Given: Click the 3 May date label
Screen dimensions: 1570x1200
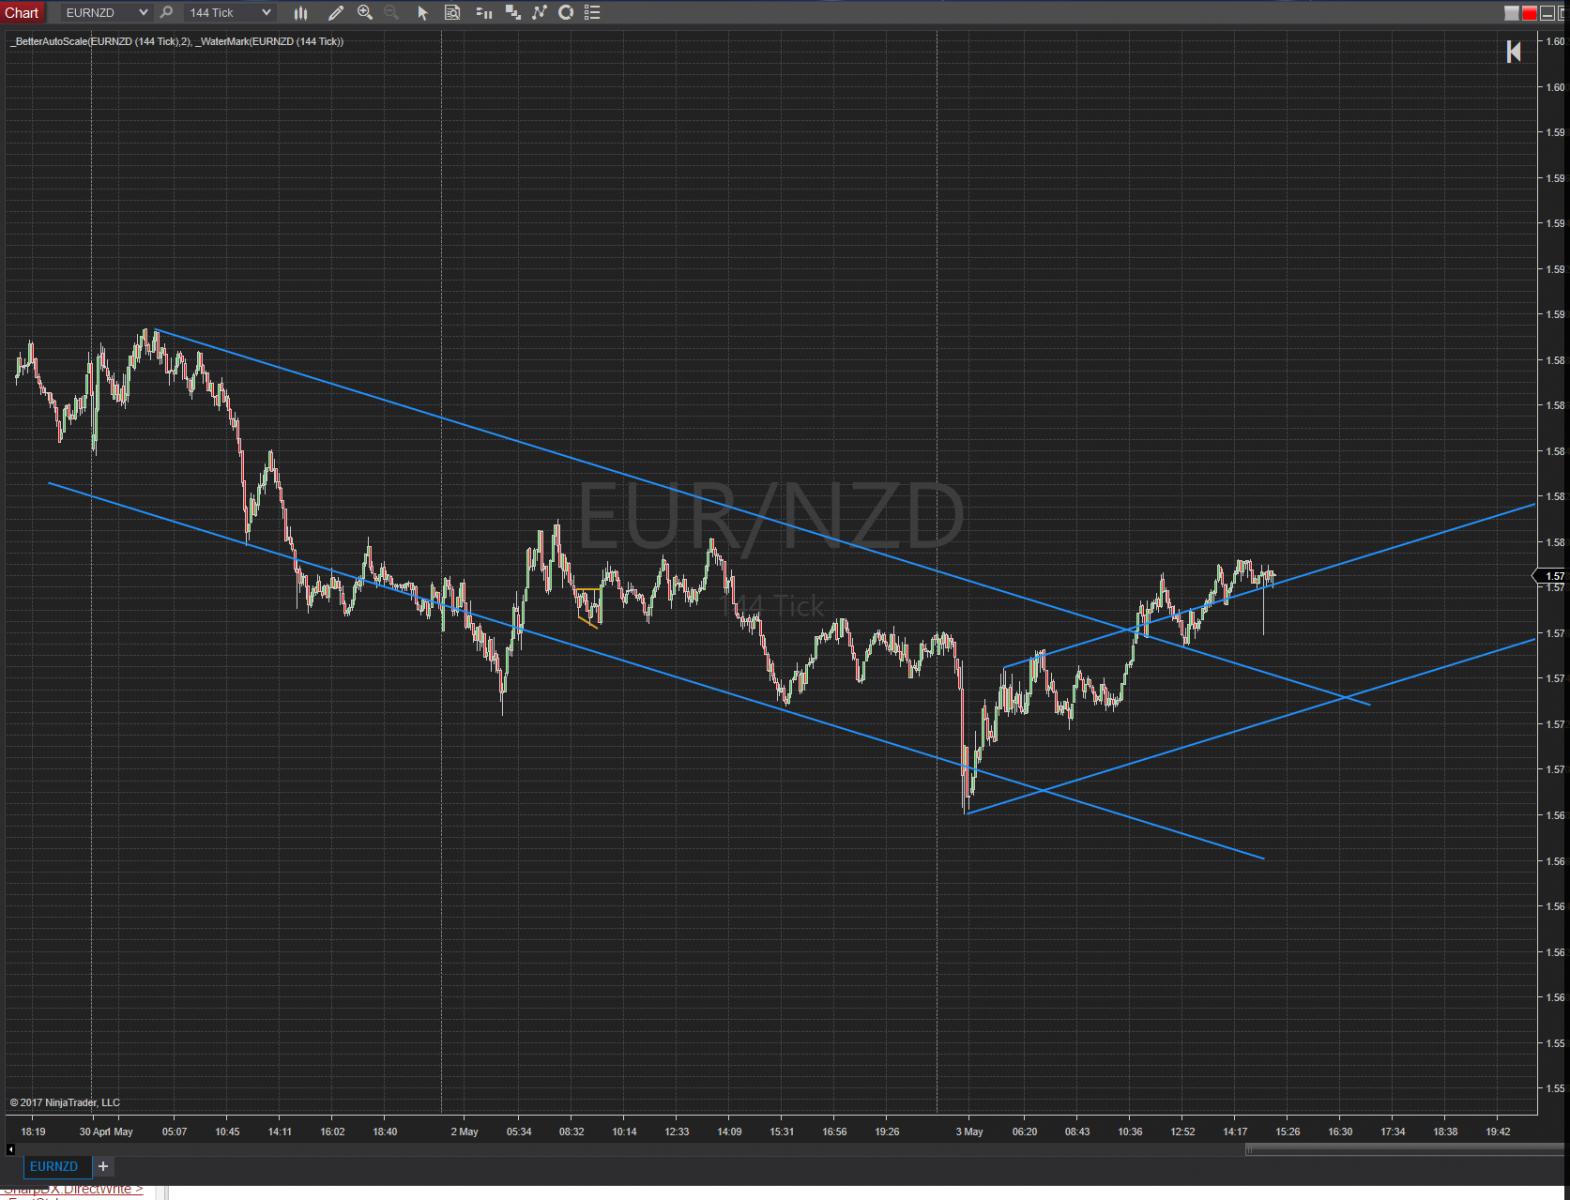Looking at the screenshot, I should tap(969, 1131).
